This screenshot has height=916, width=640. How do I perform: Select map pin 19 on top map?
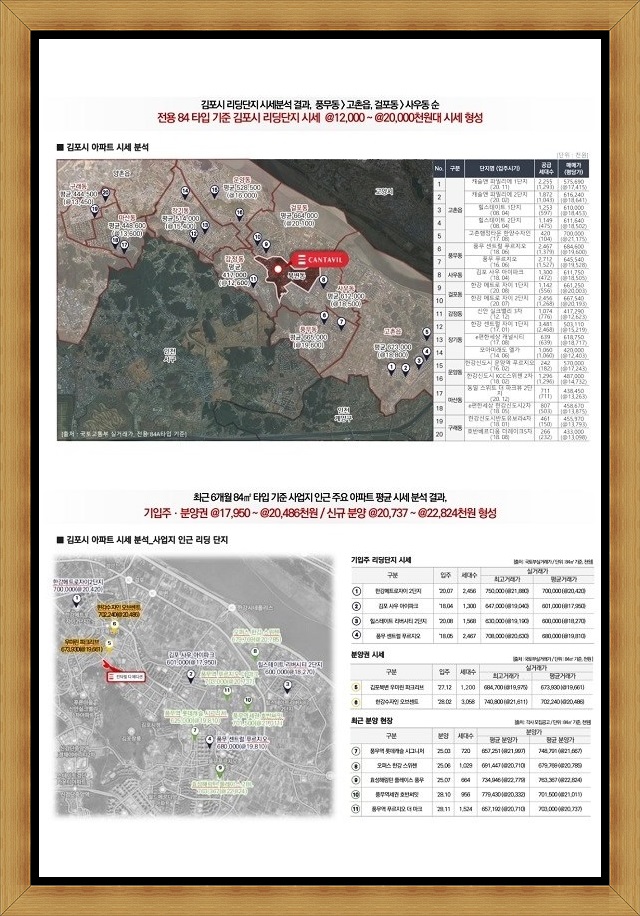93,209
